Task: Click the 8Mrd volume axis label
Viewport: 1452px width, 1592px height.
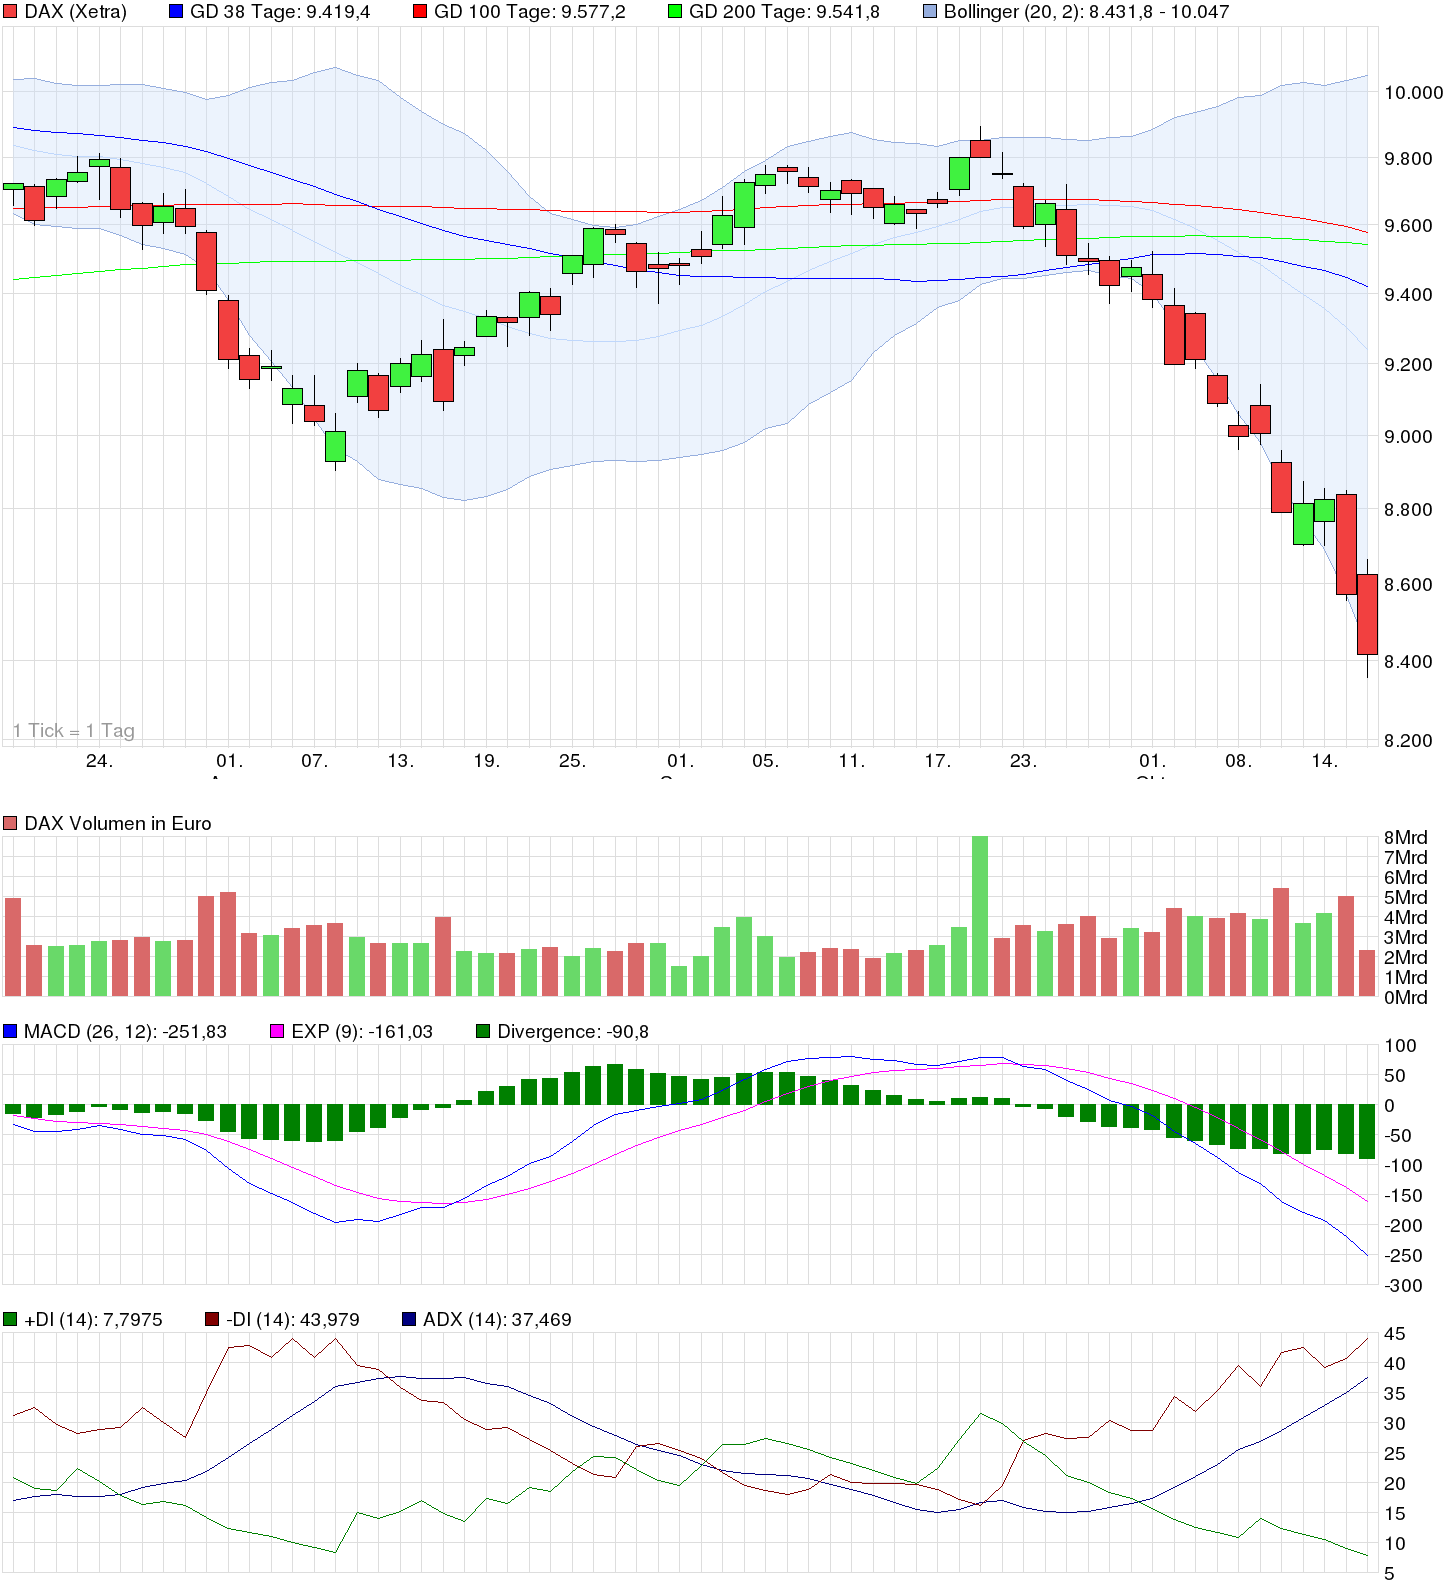Action: click(x=1405, y=838)
